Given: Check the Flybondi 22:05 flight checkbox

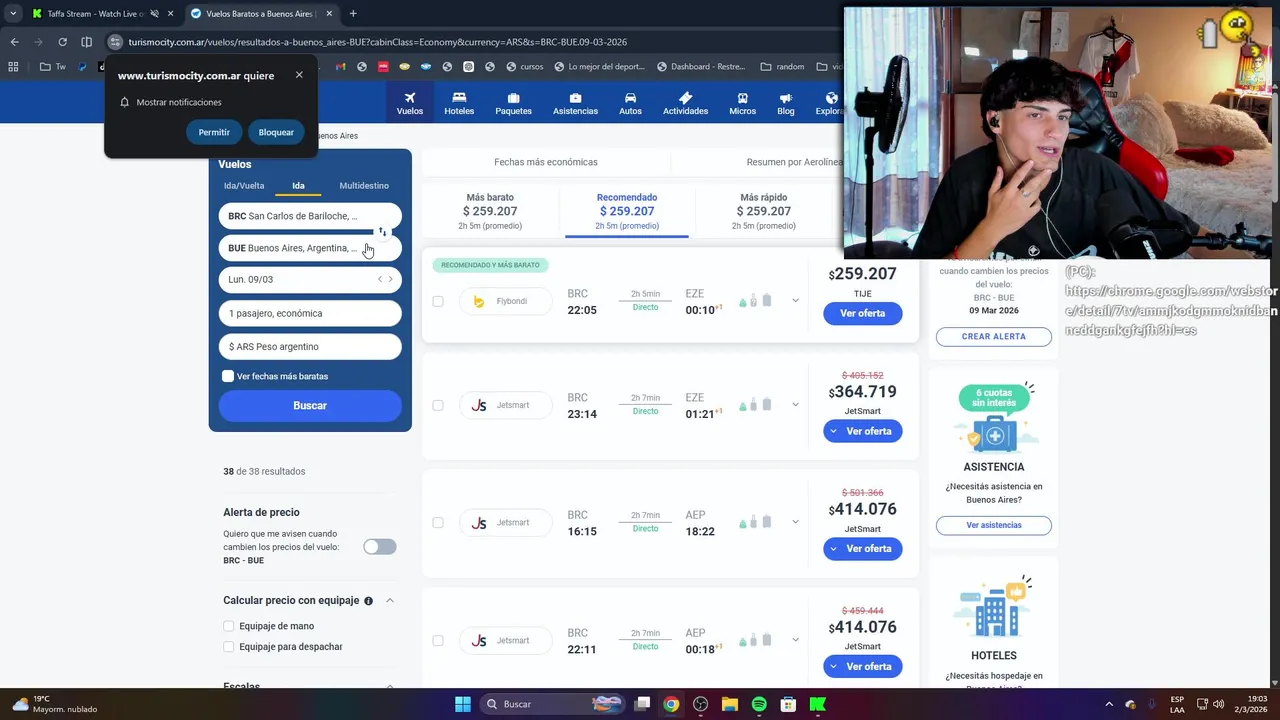Looking at the screenshot, I should (x=438, y=301).
